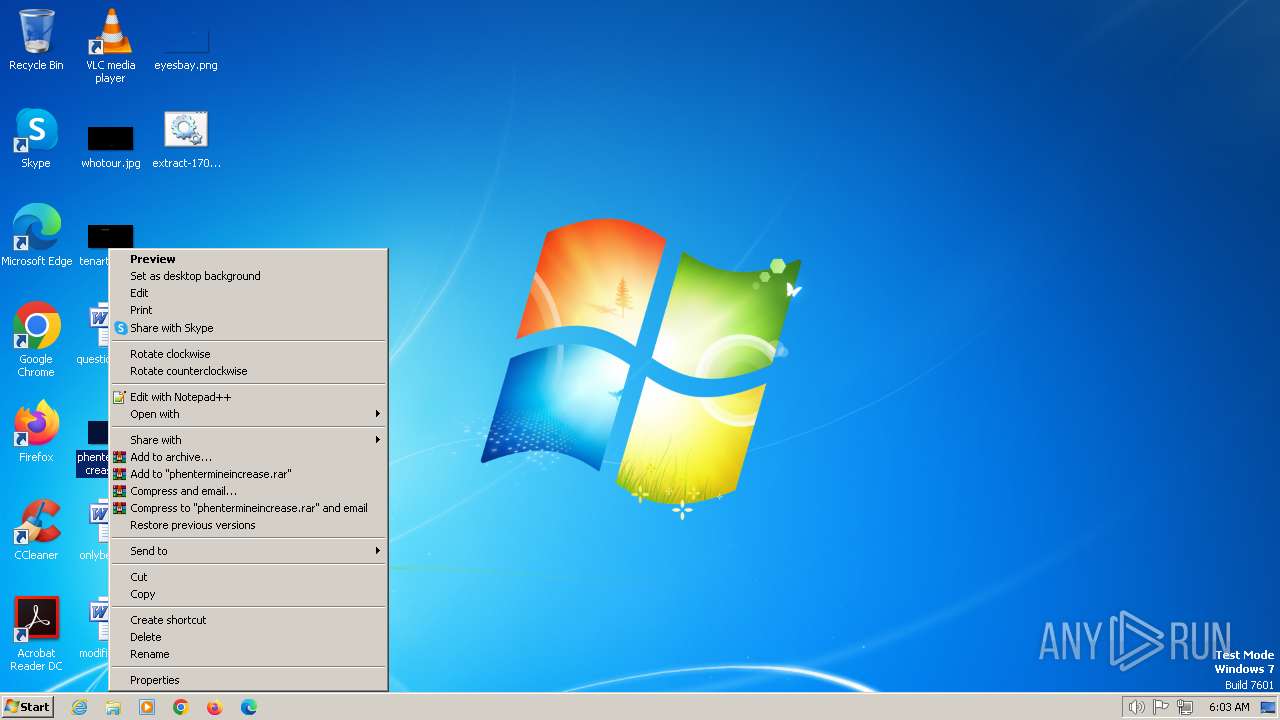
Task: Click the clock showing 6:03 AM
Action: [x=1229, y=707]
